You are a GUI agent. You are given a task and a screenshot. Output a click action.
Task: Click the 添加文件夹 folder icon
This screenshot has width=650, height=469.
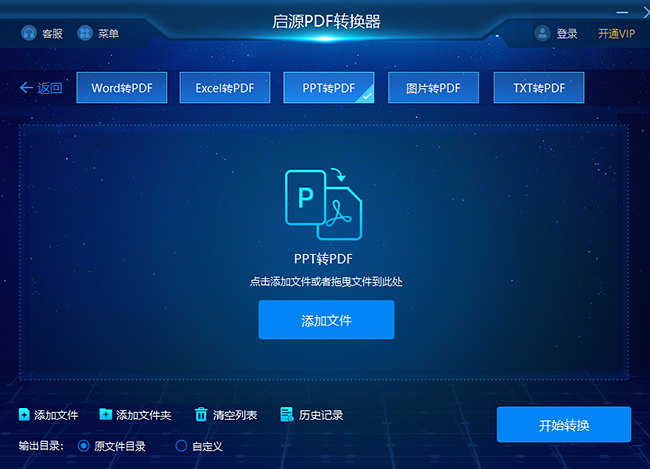[x=106, y=414]
